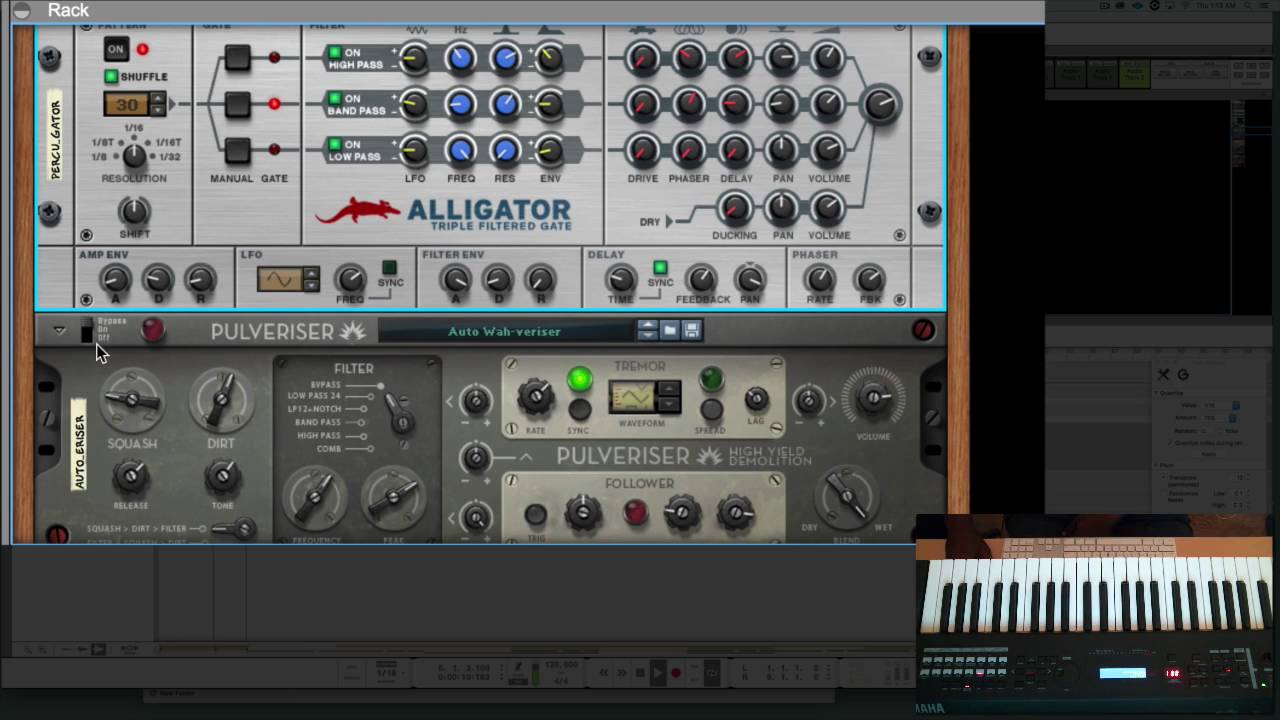Image resolution: width=1280 pixels, height=720 pixels.
Task: Click the Low Pass manual gate button
Action: coord(238,150)
